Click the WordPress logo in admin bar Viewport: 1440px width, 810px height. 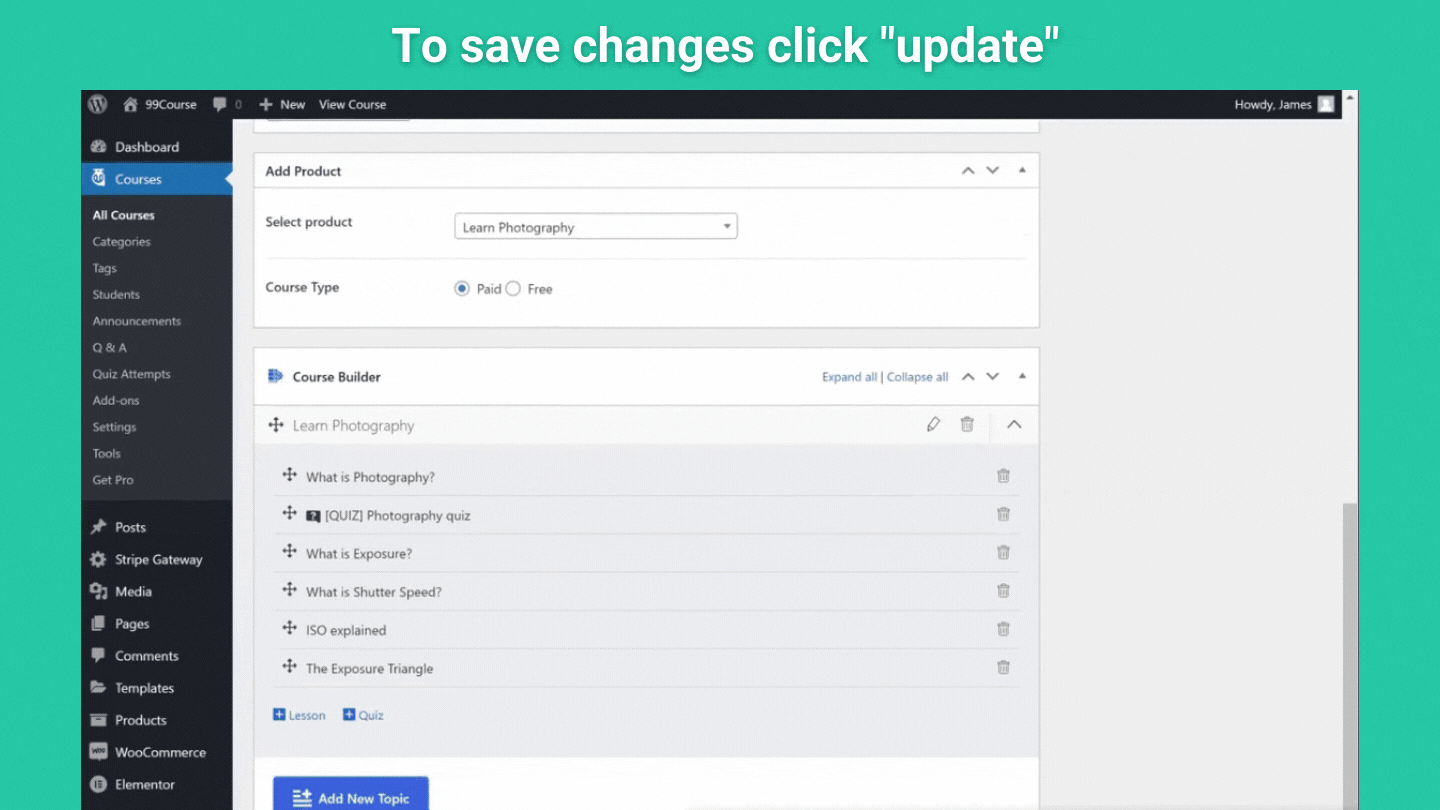click(97, 104)
